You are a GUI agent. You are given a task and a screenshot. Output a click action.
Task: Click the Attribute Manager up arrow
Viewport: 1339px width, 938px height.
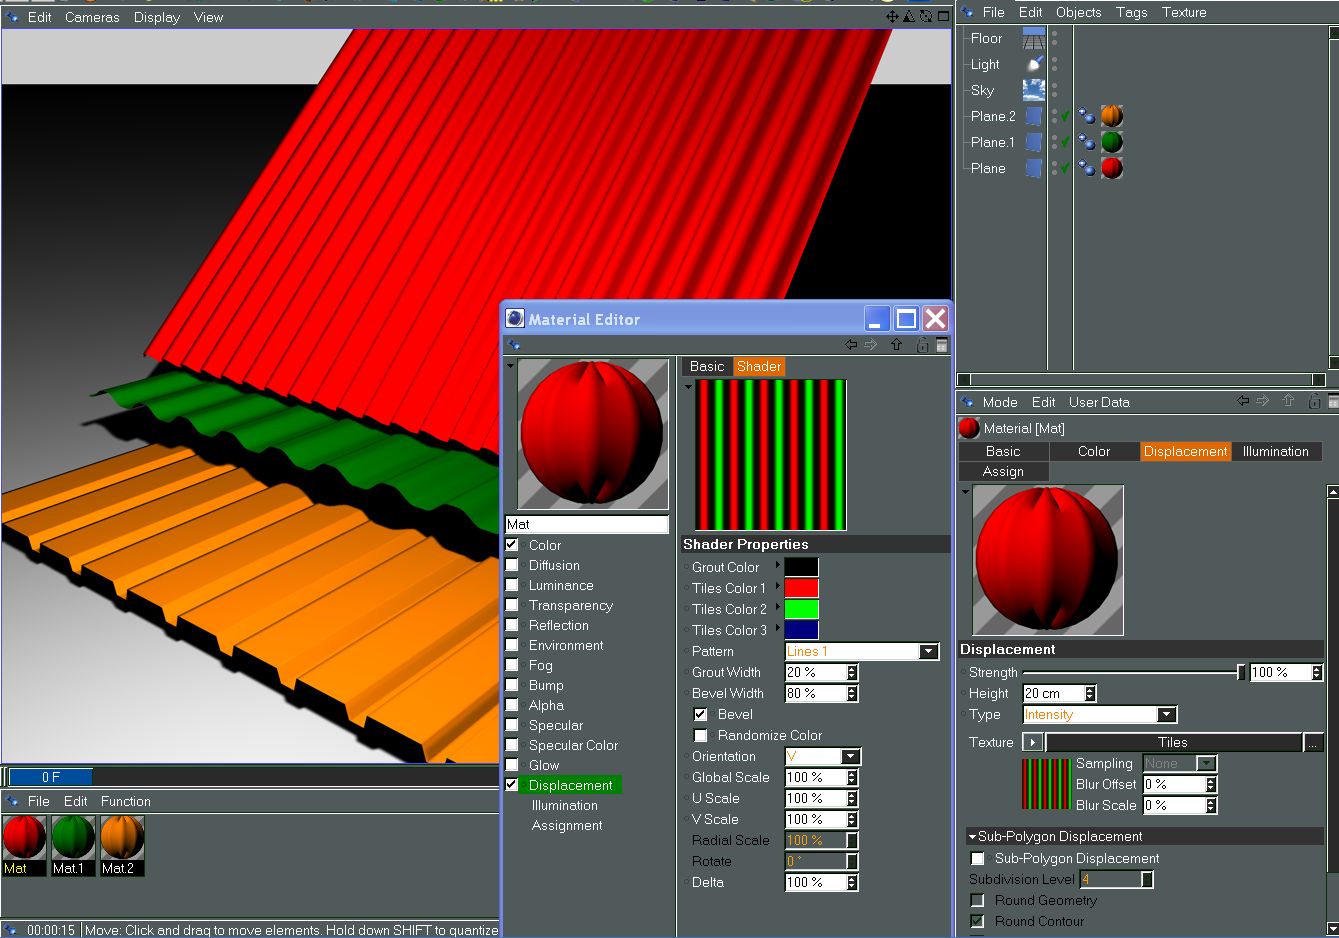tap(1288, 401)
